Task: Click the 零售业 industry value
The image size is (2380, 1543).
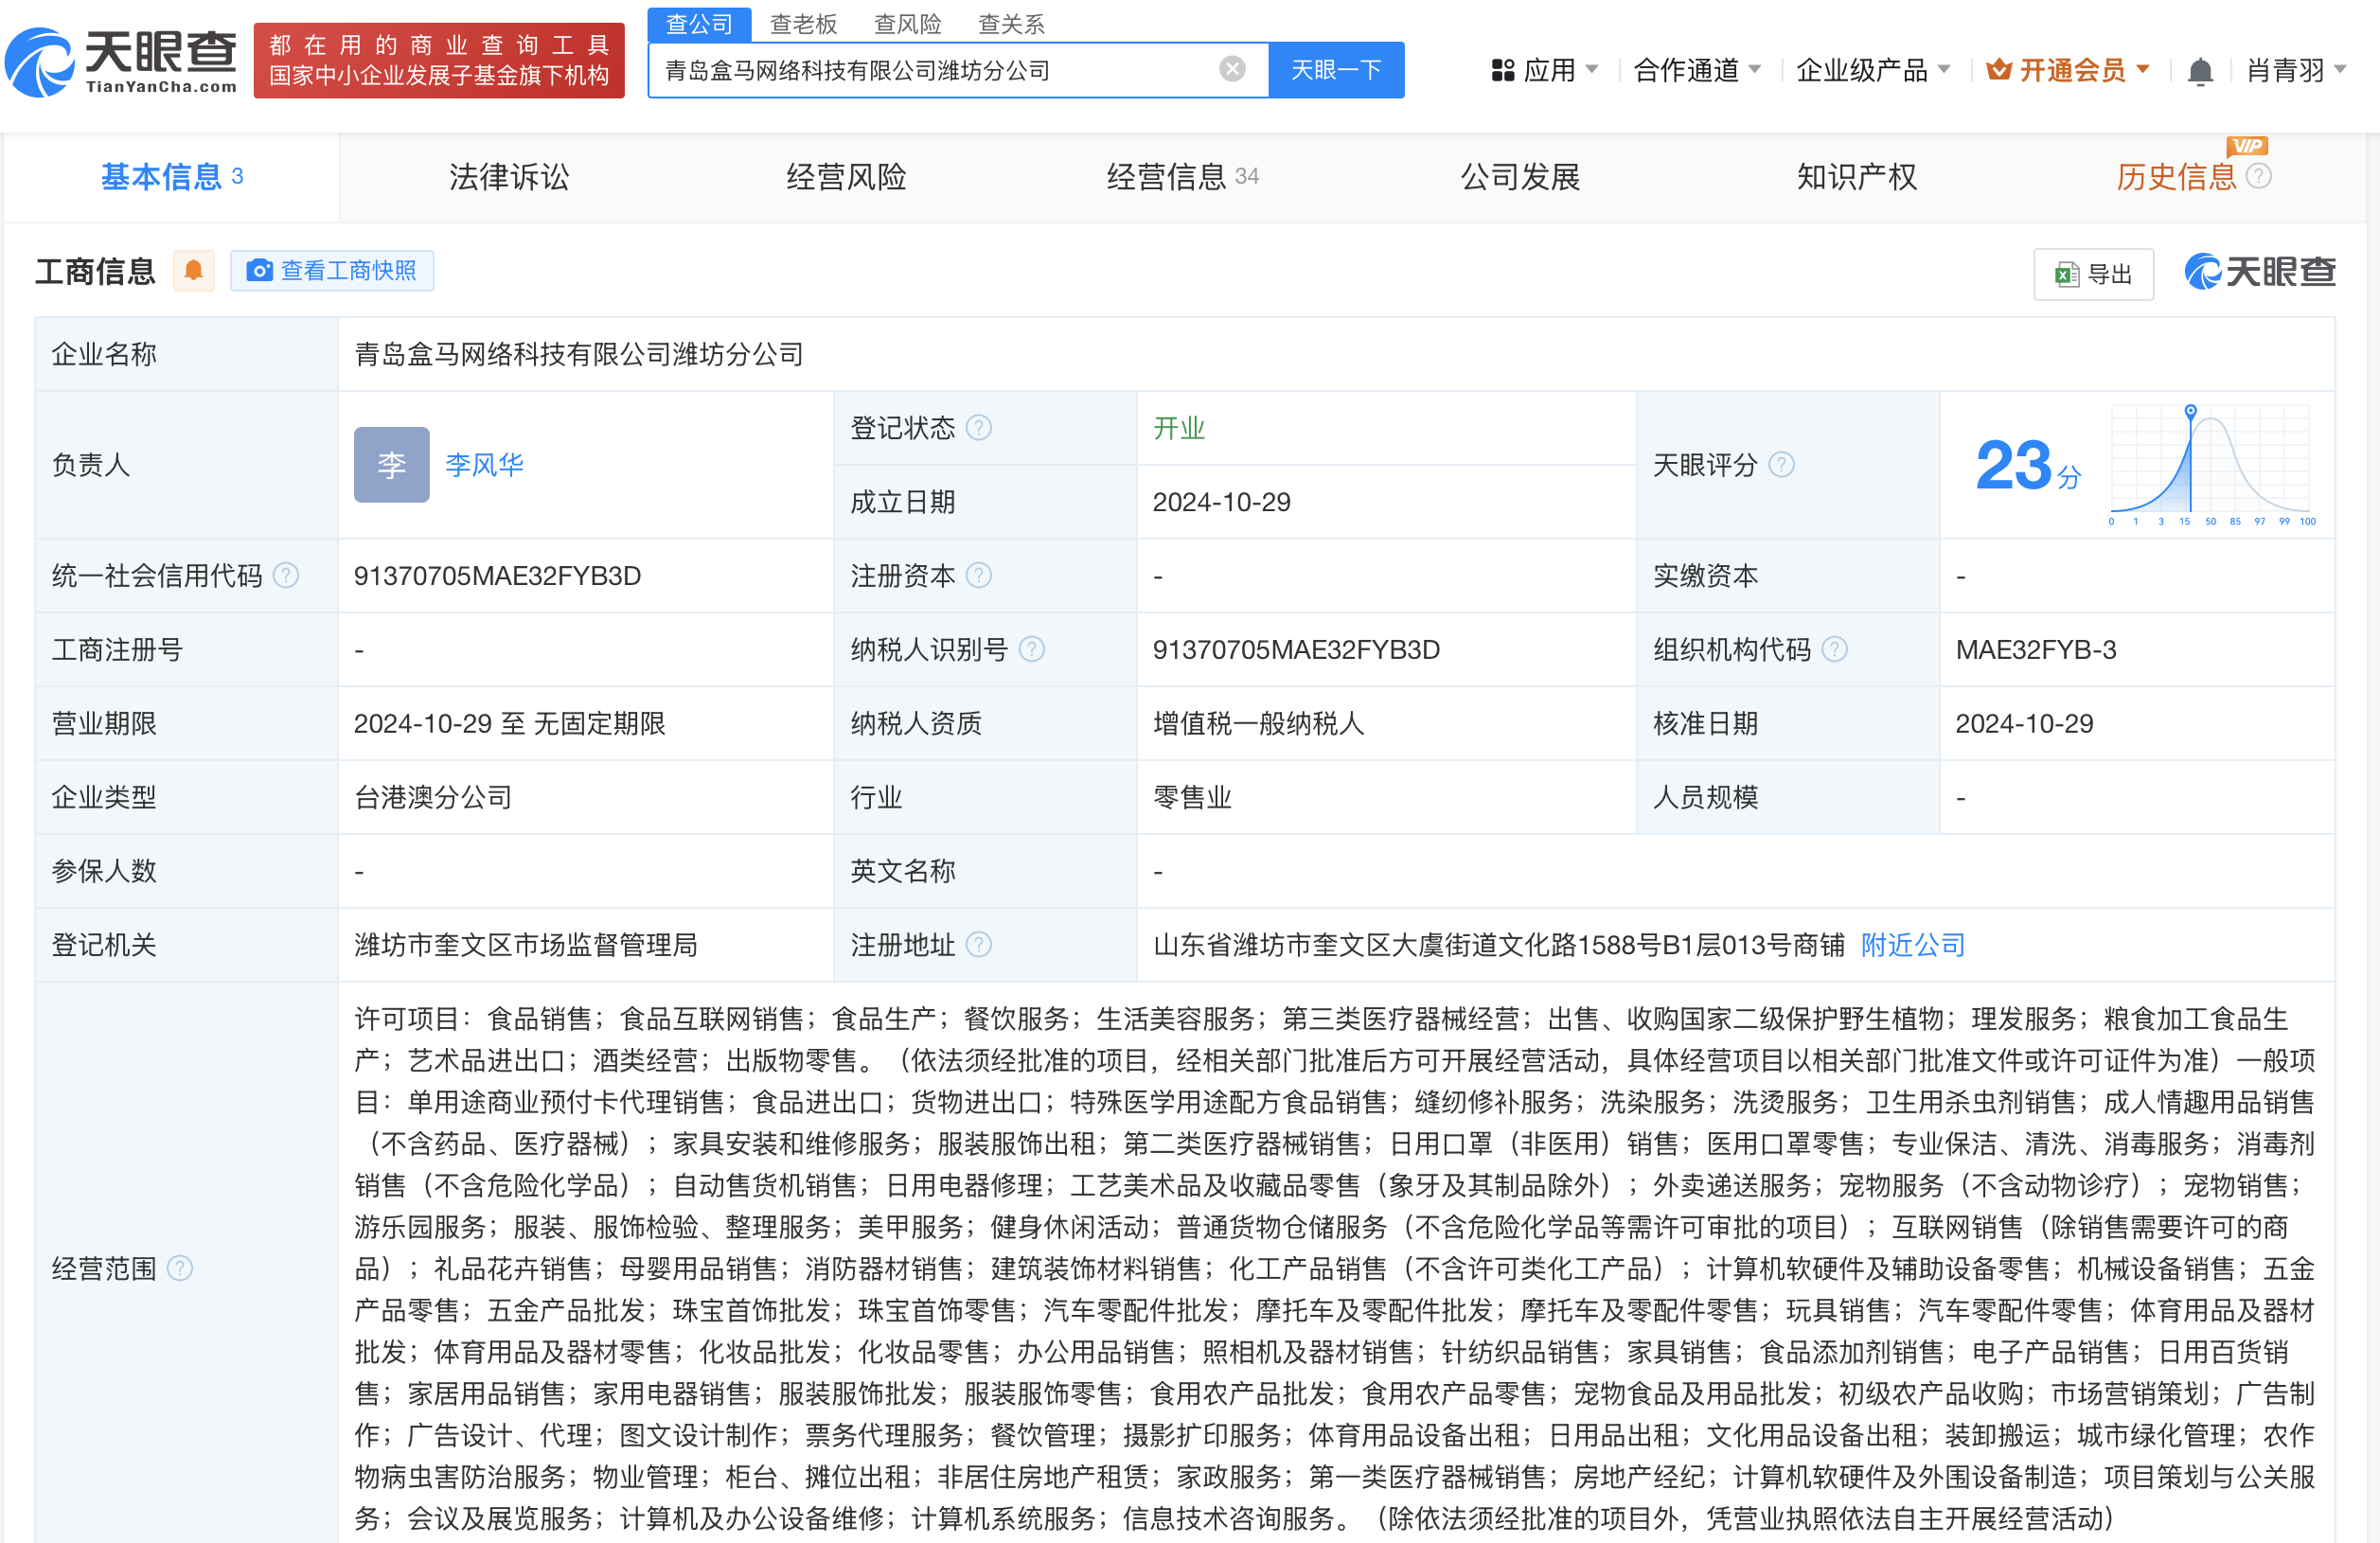Action: coord(1192,797)
